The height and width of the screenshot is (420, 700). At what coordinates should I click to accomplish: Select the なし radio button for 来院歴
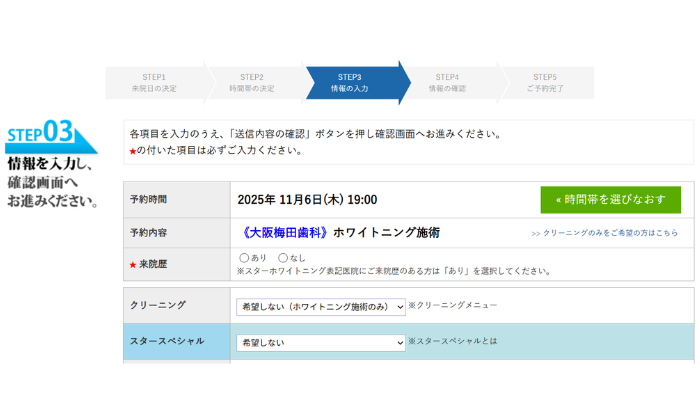(282, 258)
